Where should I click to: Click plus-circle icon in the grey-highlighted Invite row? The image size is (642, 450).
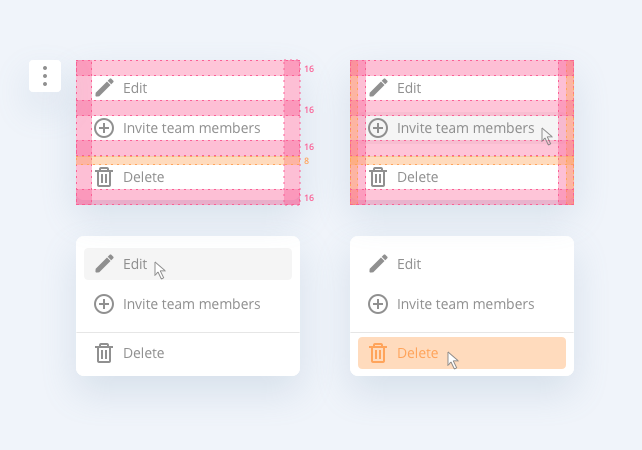click(378, 128)
